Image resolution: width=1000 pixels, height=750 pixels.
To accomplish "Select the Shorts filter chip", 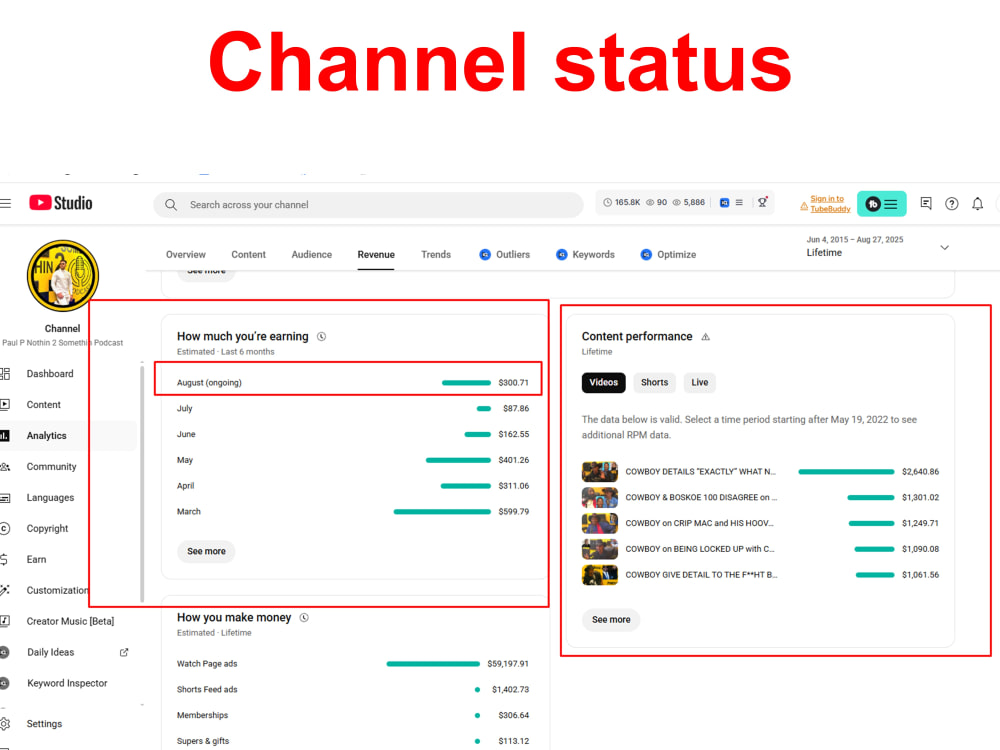I will pyautogui.click(x=654, y=383).
